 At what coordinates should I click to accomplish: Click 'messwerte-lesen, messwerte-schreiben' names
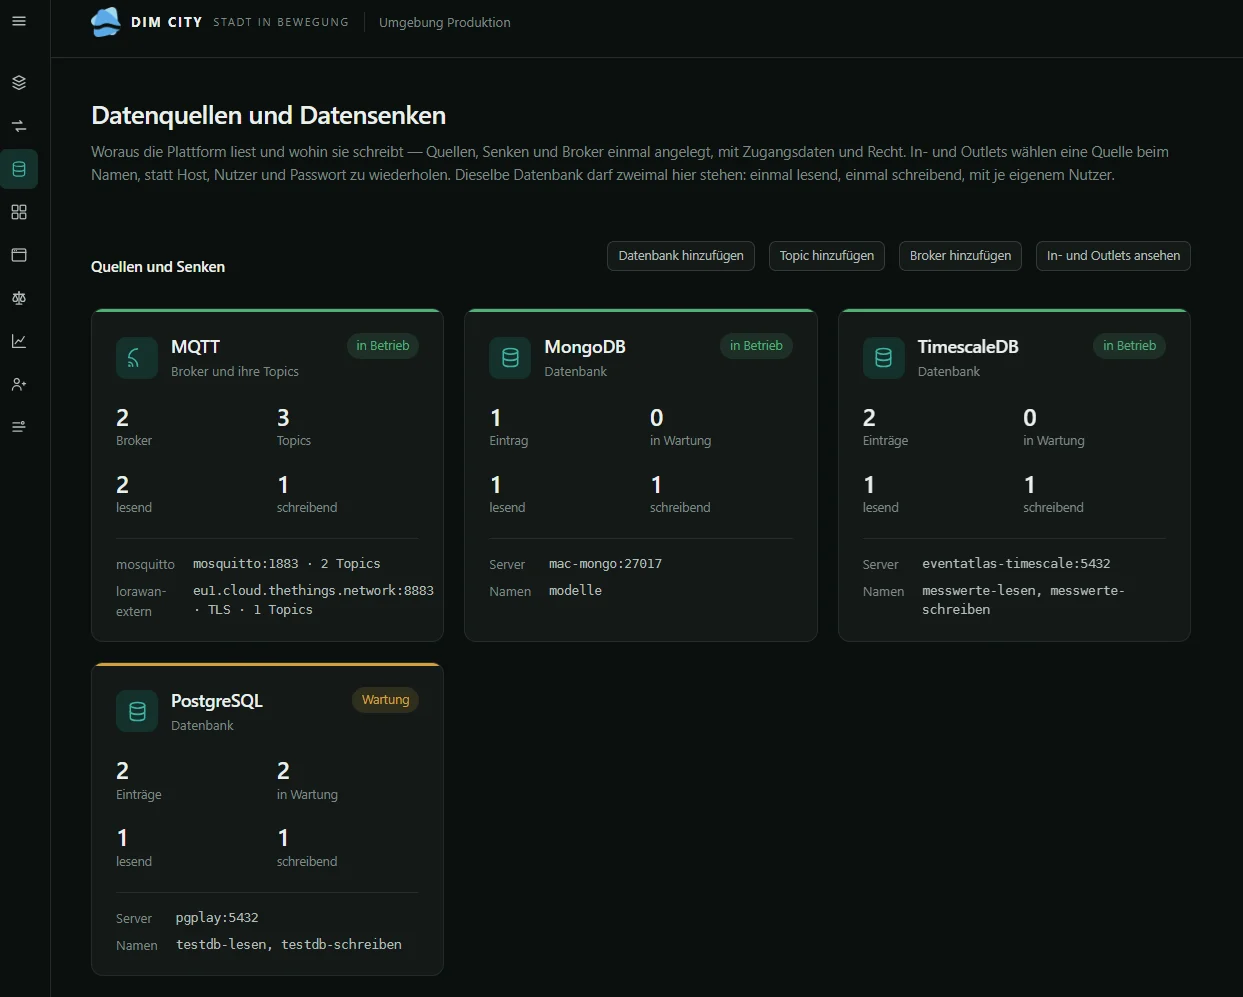[1023, 600]
